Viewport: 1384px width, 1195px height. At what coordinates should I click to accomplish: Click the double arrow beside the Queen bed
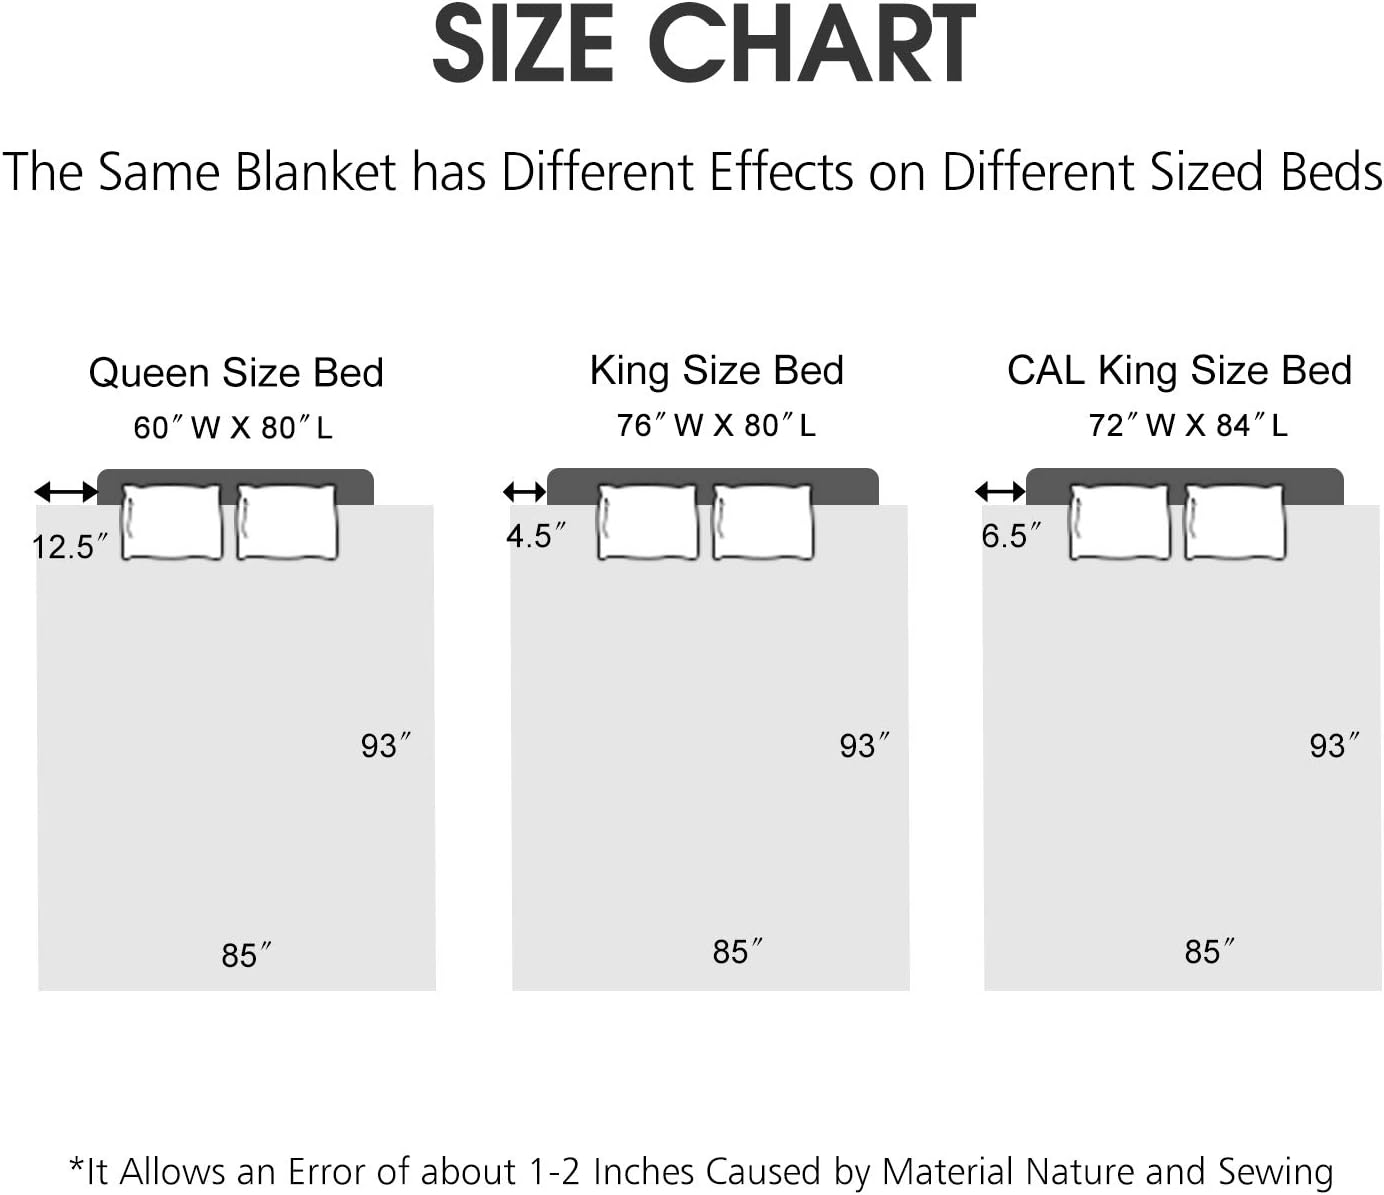click(66, 491)
